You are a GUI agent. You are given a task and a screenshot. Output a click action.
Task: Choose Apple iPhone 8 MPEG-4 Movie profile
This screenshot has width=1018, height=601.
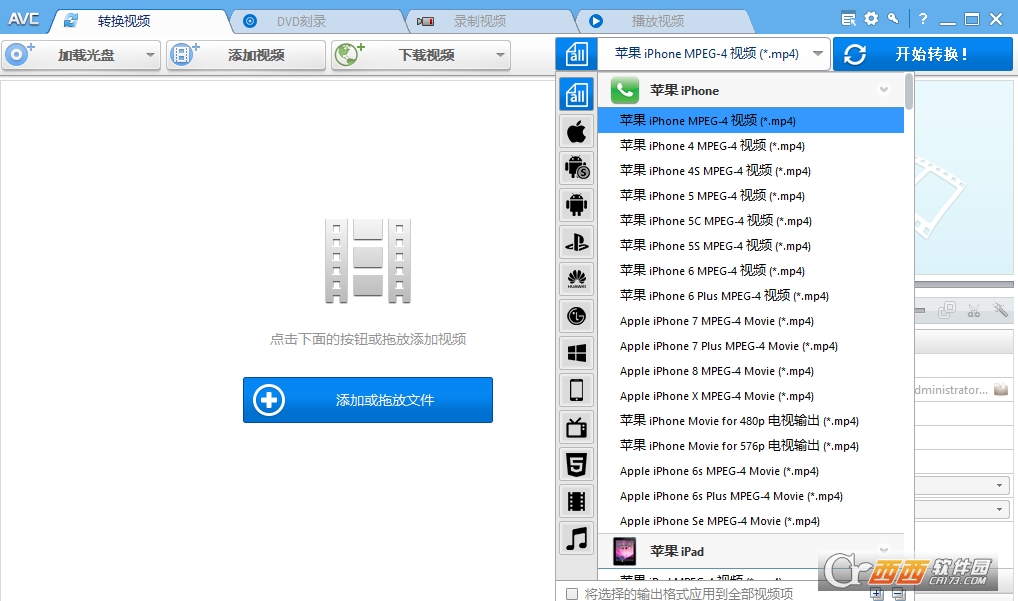click(x=751, y=371)
